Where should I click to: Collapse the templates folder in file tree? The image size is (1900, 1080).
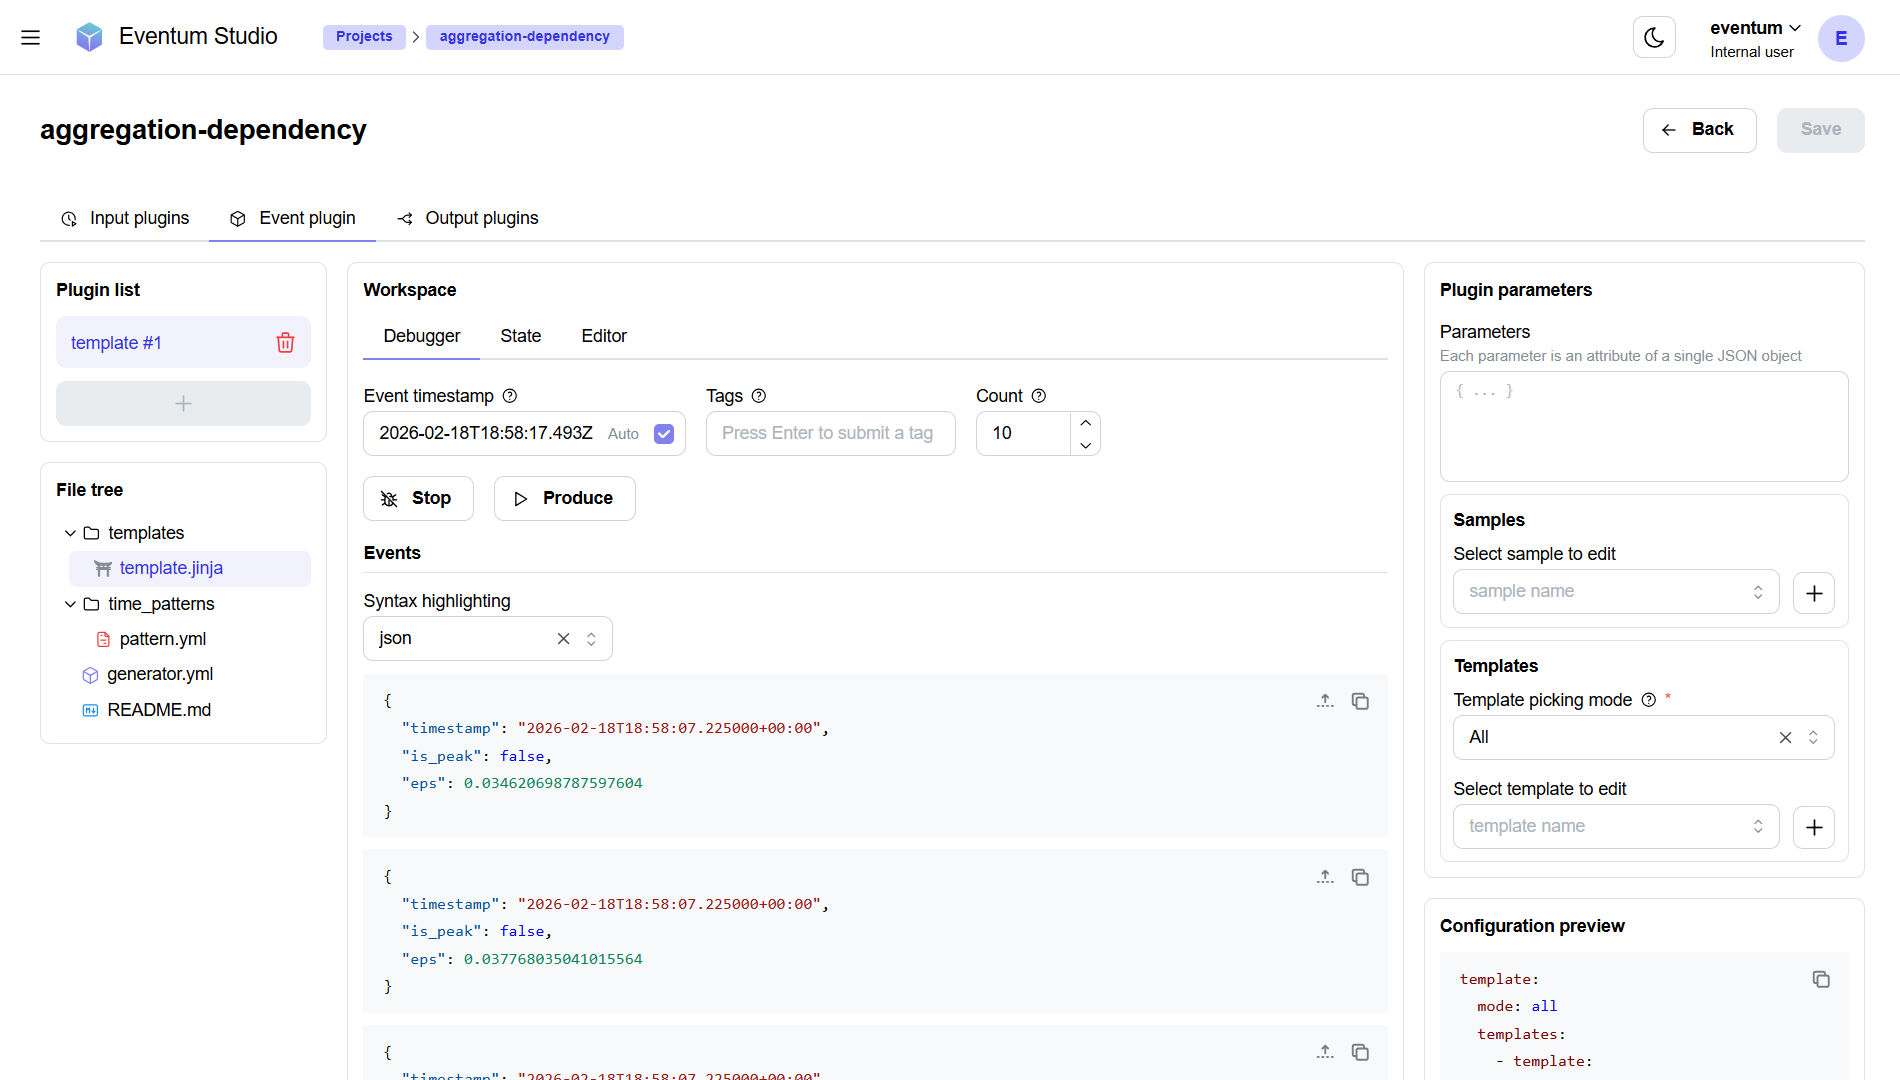coord(69,533)
